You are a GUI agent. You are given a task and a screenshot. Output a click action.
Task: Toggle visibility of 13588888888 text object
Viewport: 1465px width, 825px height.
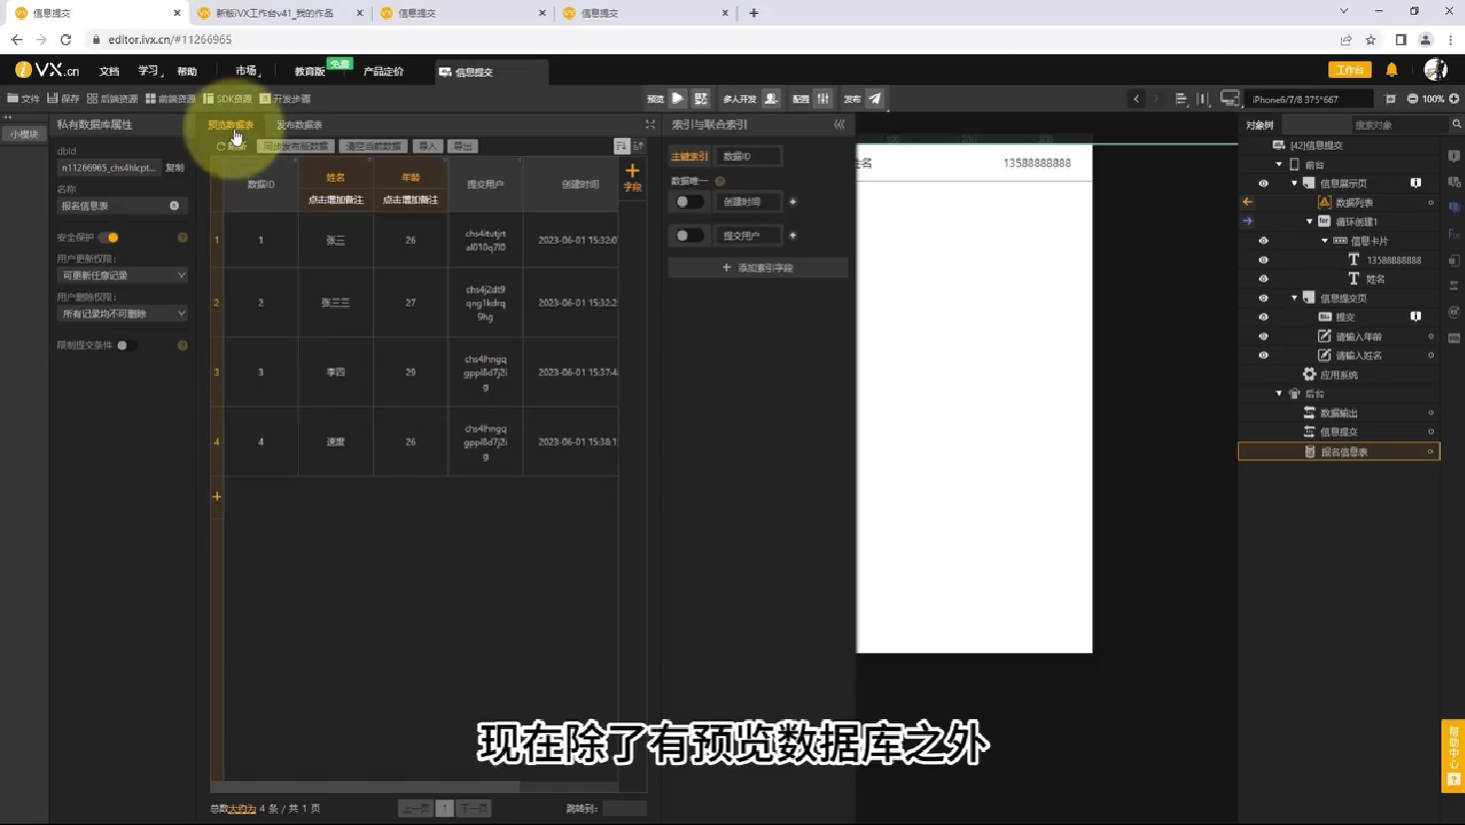[x=1263, y=259]
